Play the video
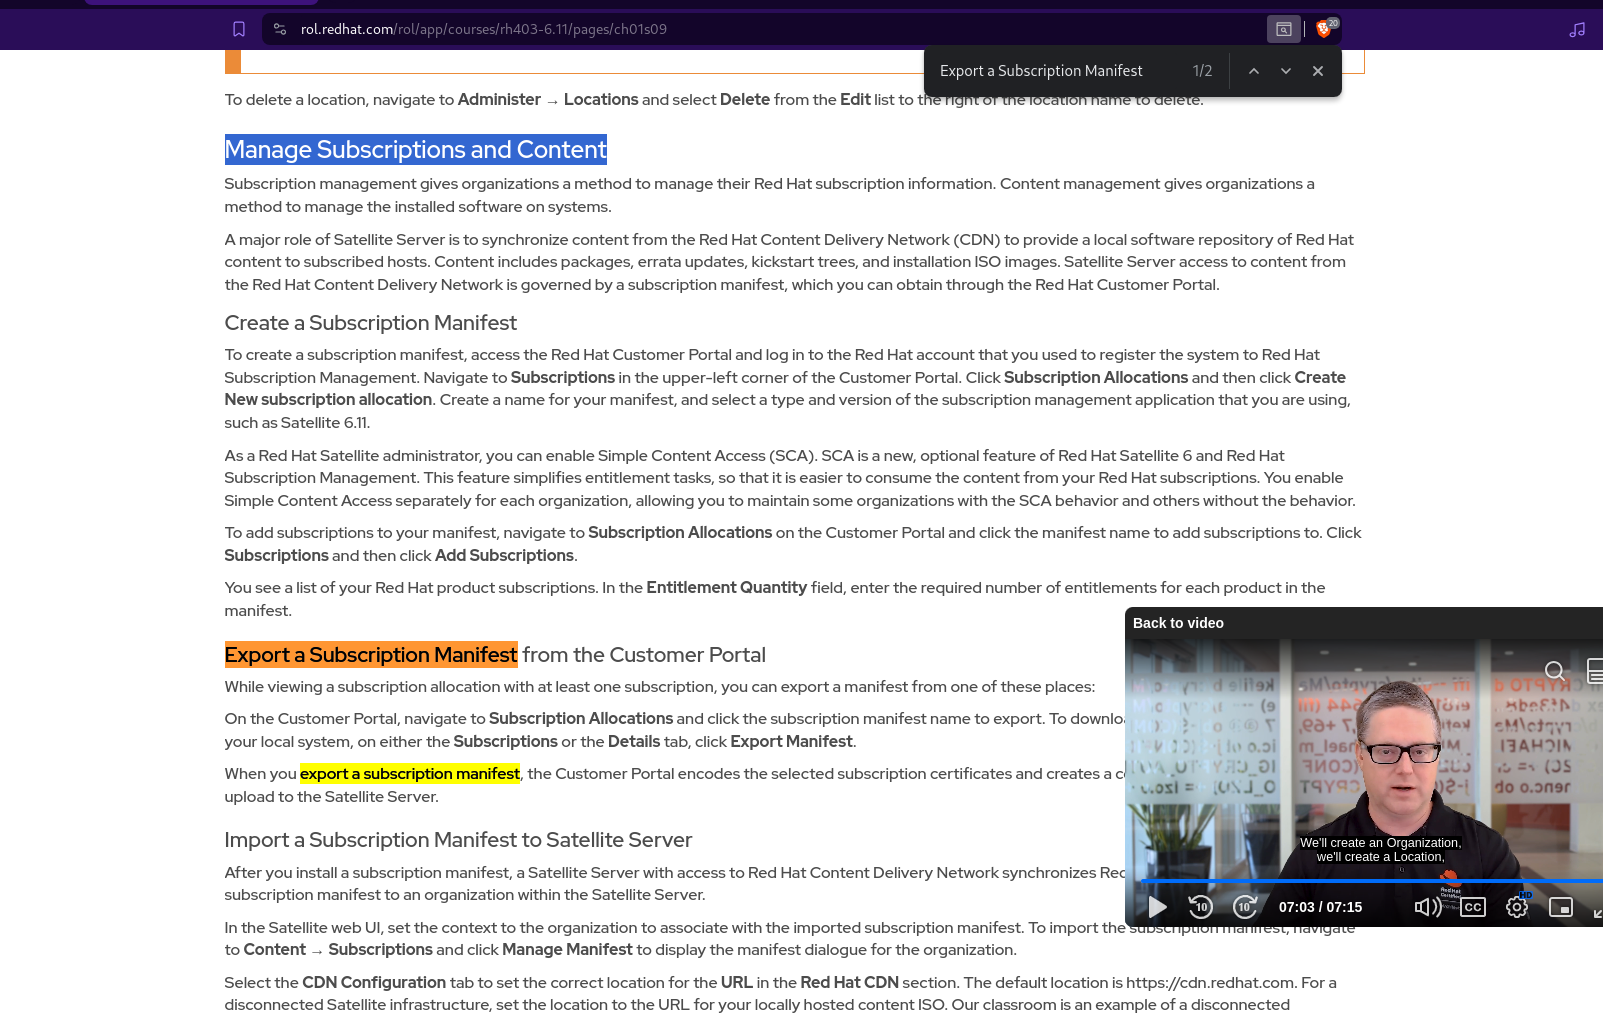 (x=1157, y=907)
